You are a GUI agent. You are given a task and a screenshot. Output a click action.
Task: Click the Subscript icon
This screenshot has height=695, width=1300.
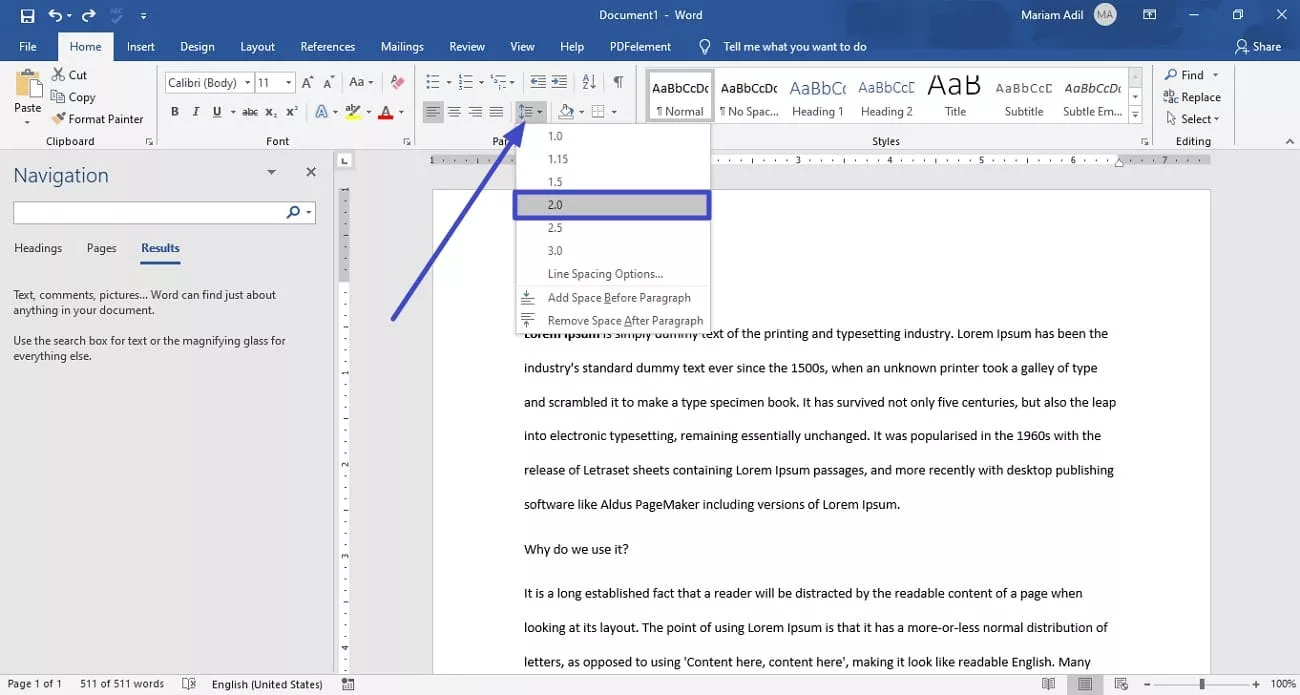(x=273, y=112)
